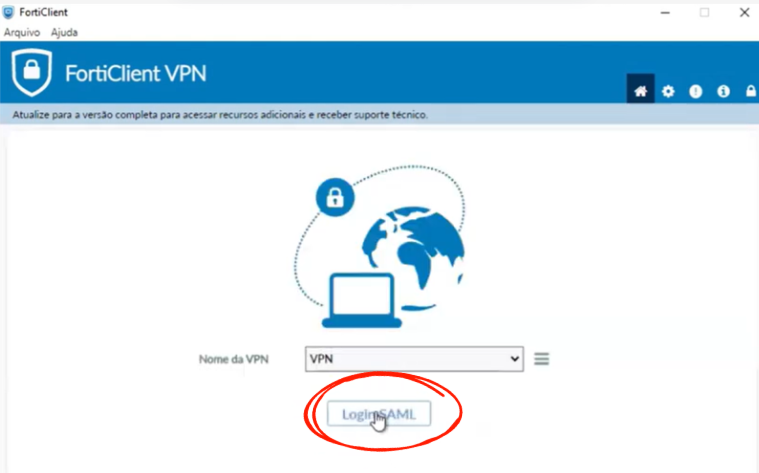Viewport: 759px width, 473px height.
Task: Click the FortiClient shield logo
Action: click(32, 72)
